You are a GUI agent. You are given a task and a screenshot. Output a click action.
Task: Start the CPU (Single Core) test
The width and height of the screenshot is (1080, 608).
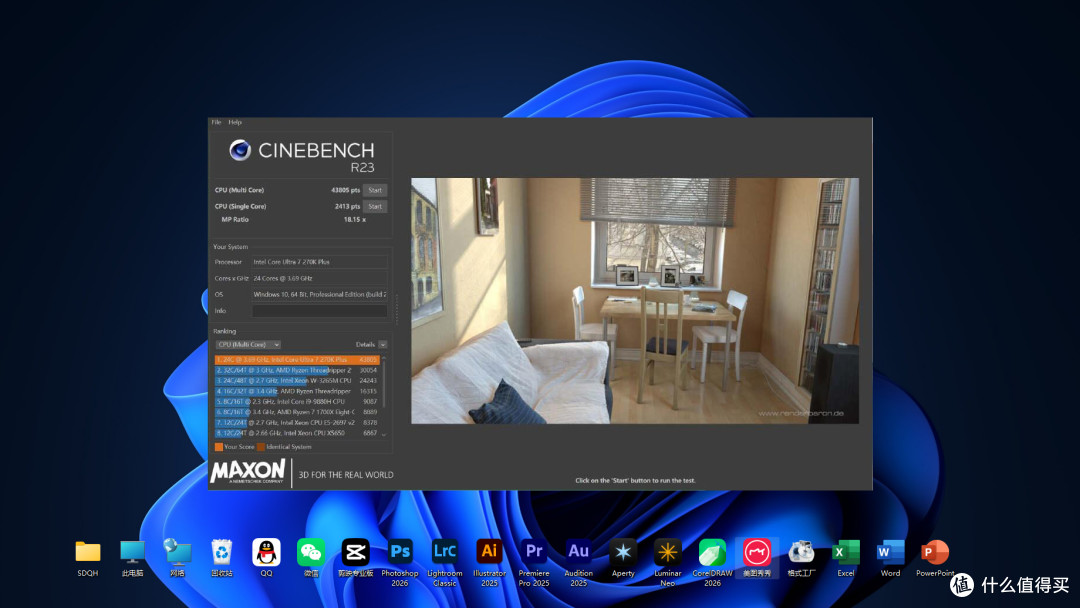(x=375, y=206)
